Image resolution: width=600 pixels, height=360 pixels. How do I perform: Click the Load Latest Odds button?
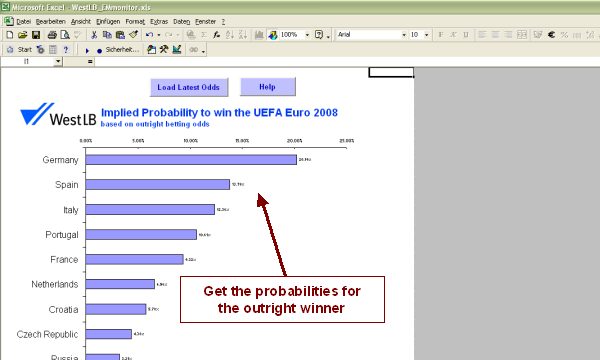[x=189, y=87]
